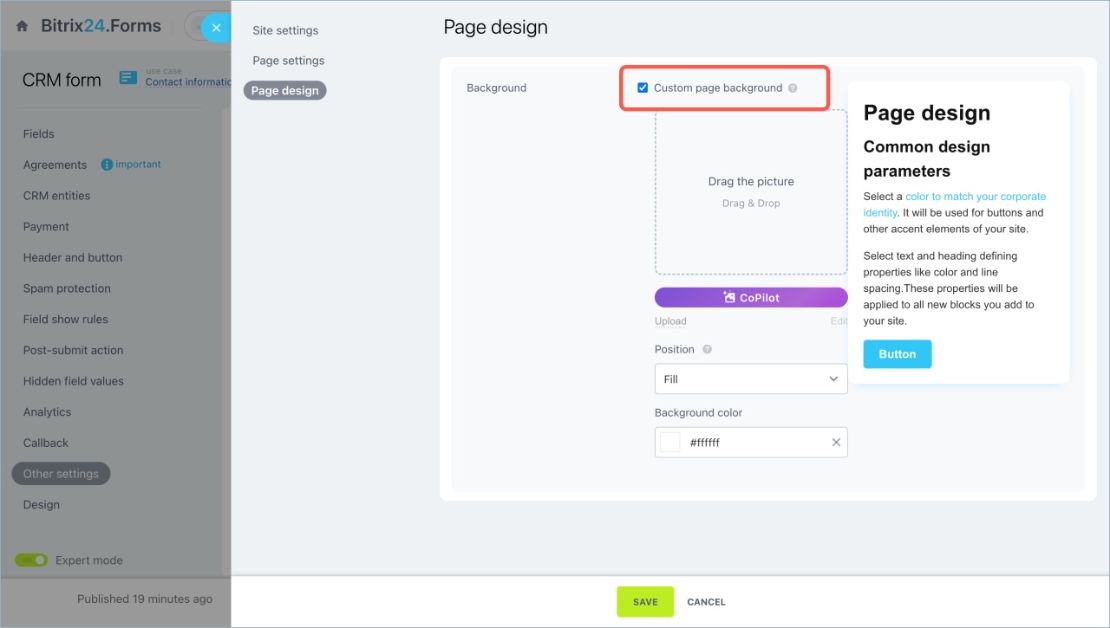Close the slider panel with the X button
Image resolution: width=1110 pixels, height=628 pixels.
pyautogui.click(x=216, y=28)
